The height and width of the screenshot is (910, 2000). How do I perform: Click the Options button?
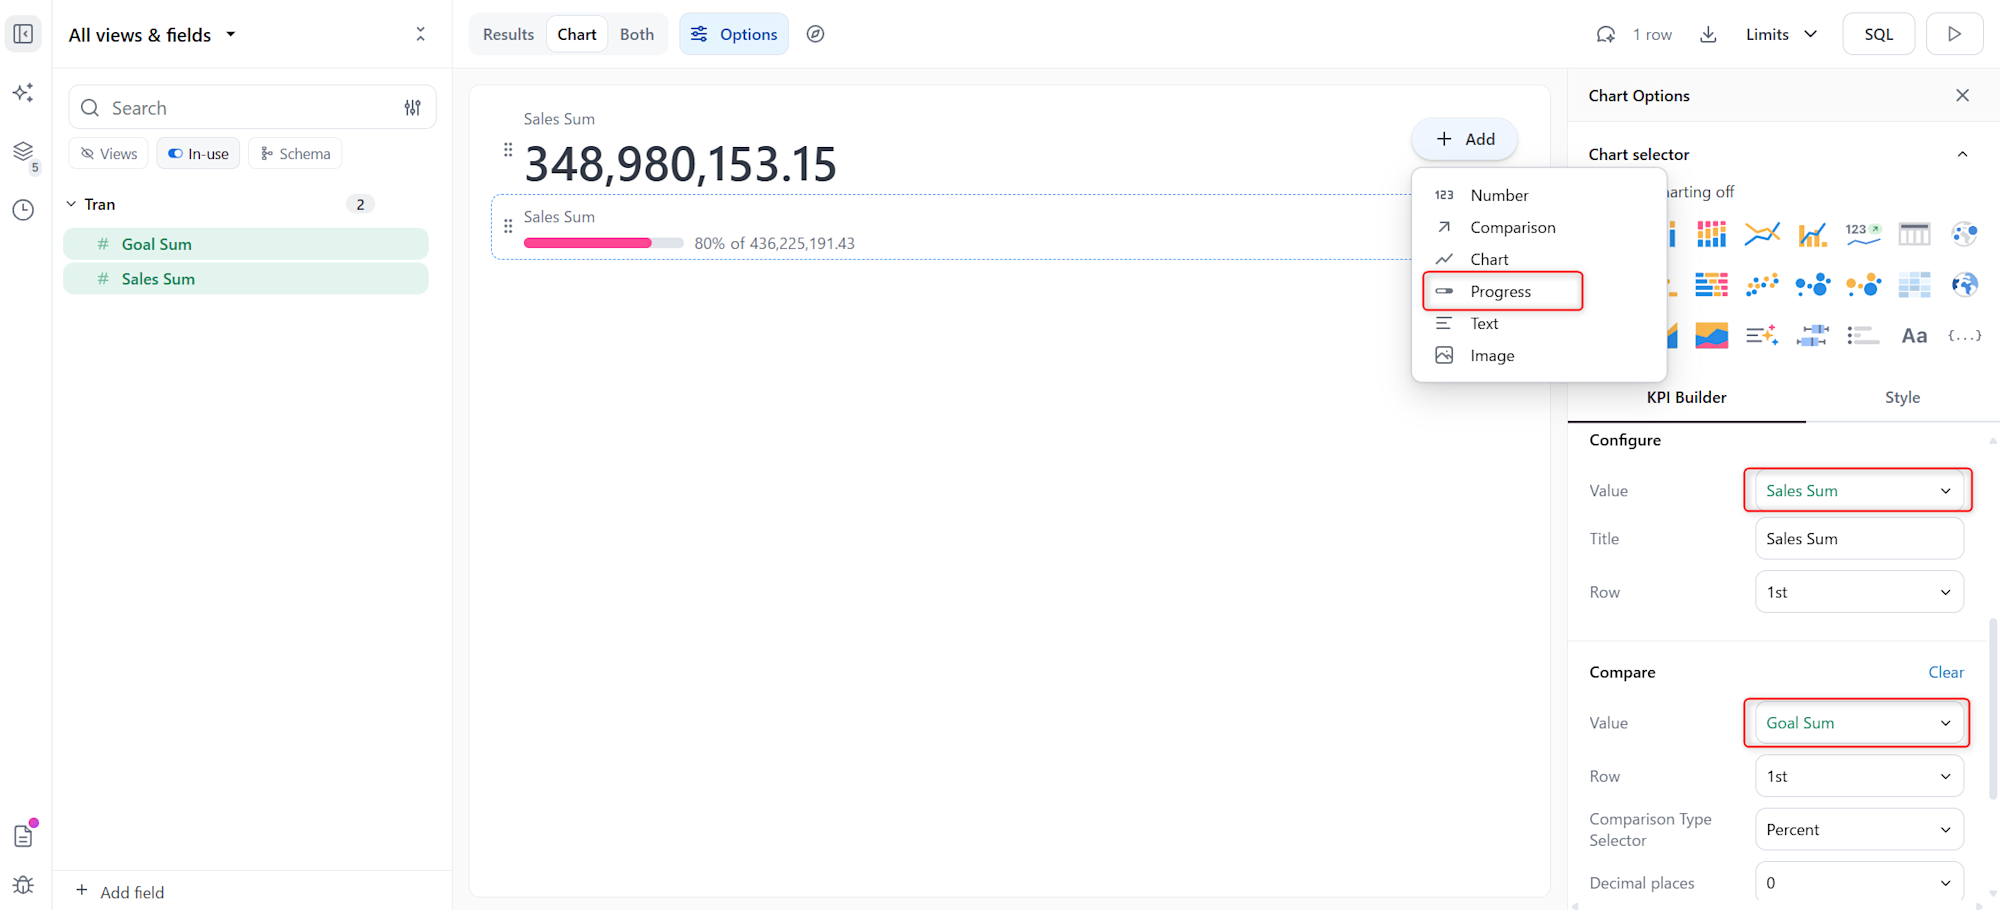(734, 34)
